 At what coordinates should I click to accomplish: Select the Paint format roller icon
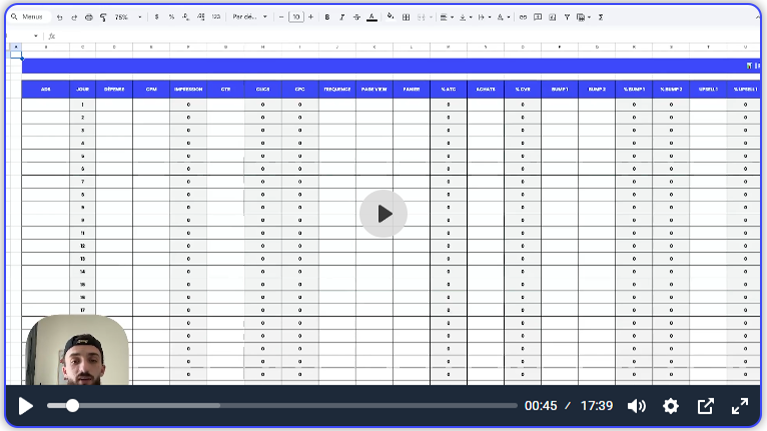coord(103,17)
